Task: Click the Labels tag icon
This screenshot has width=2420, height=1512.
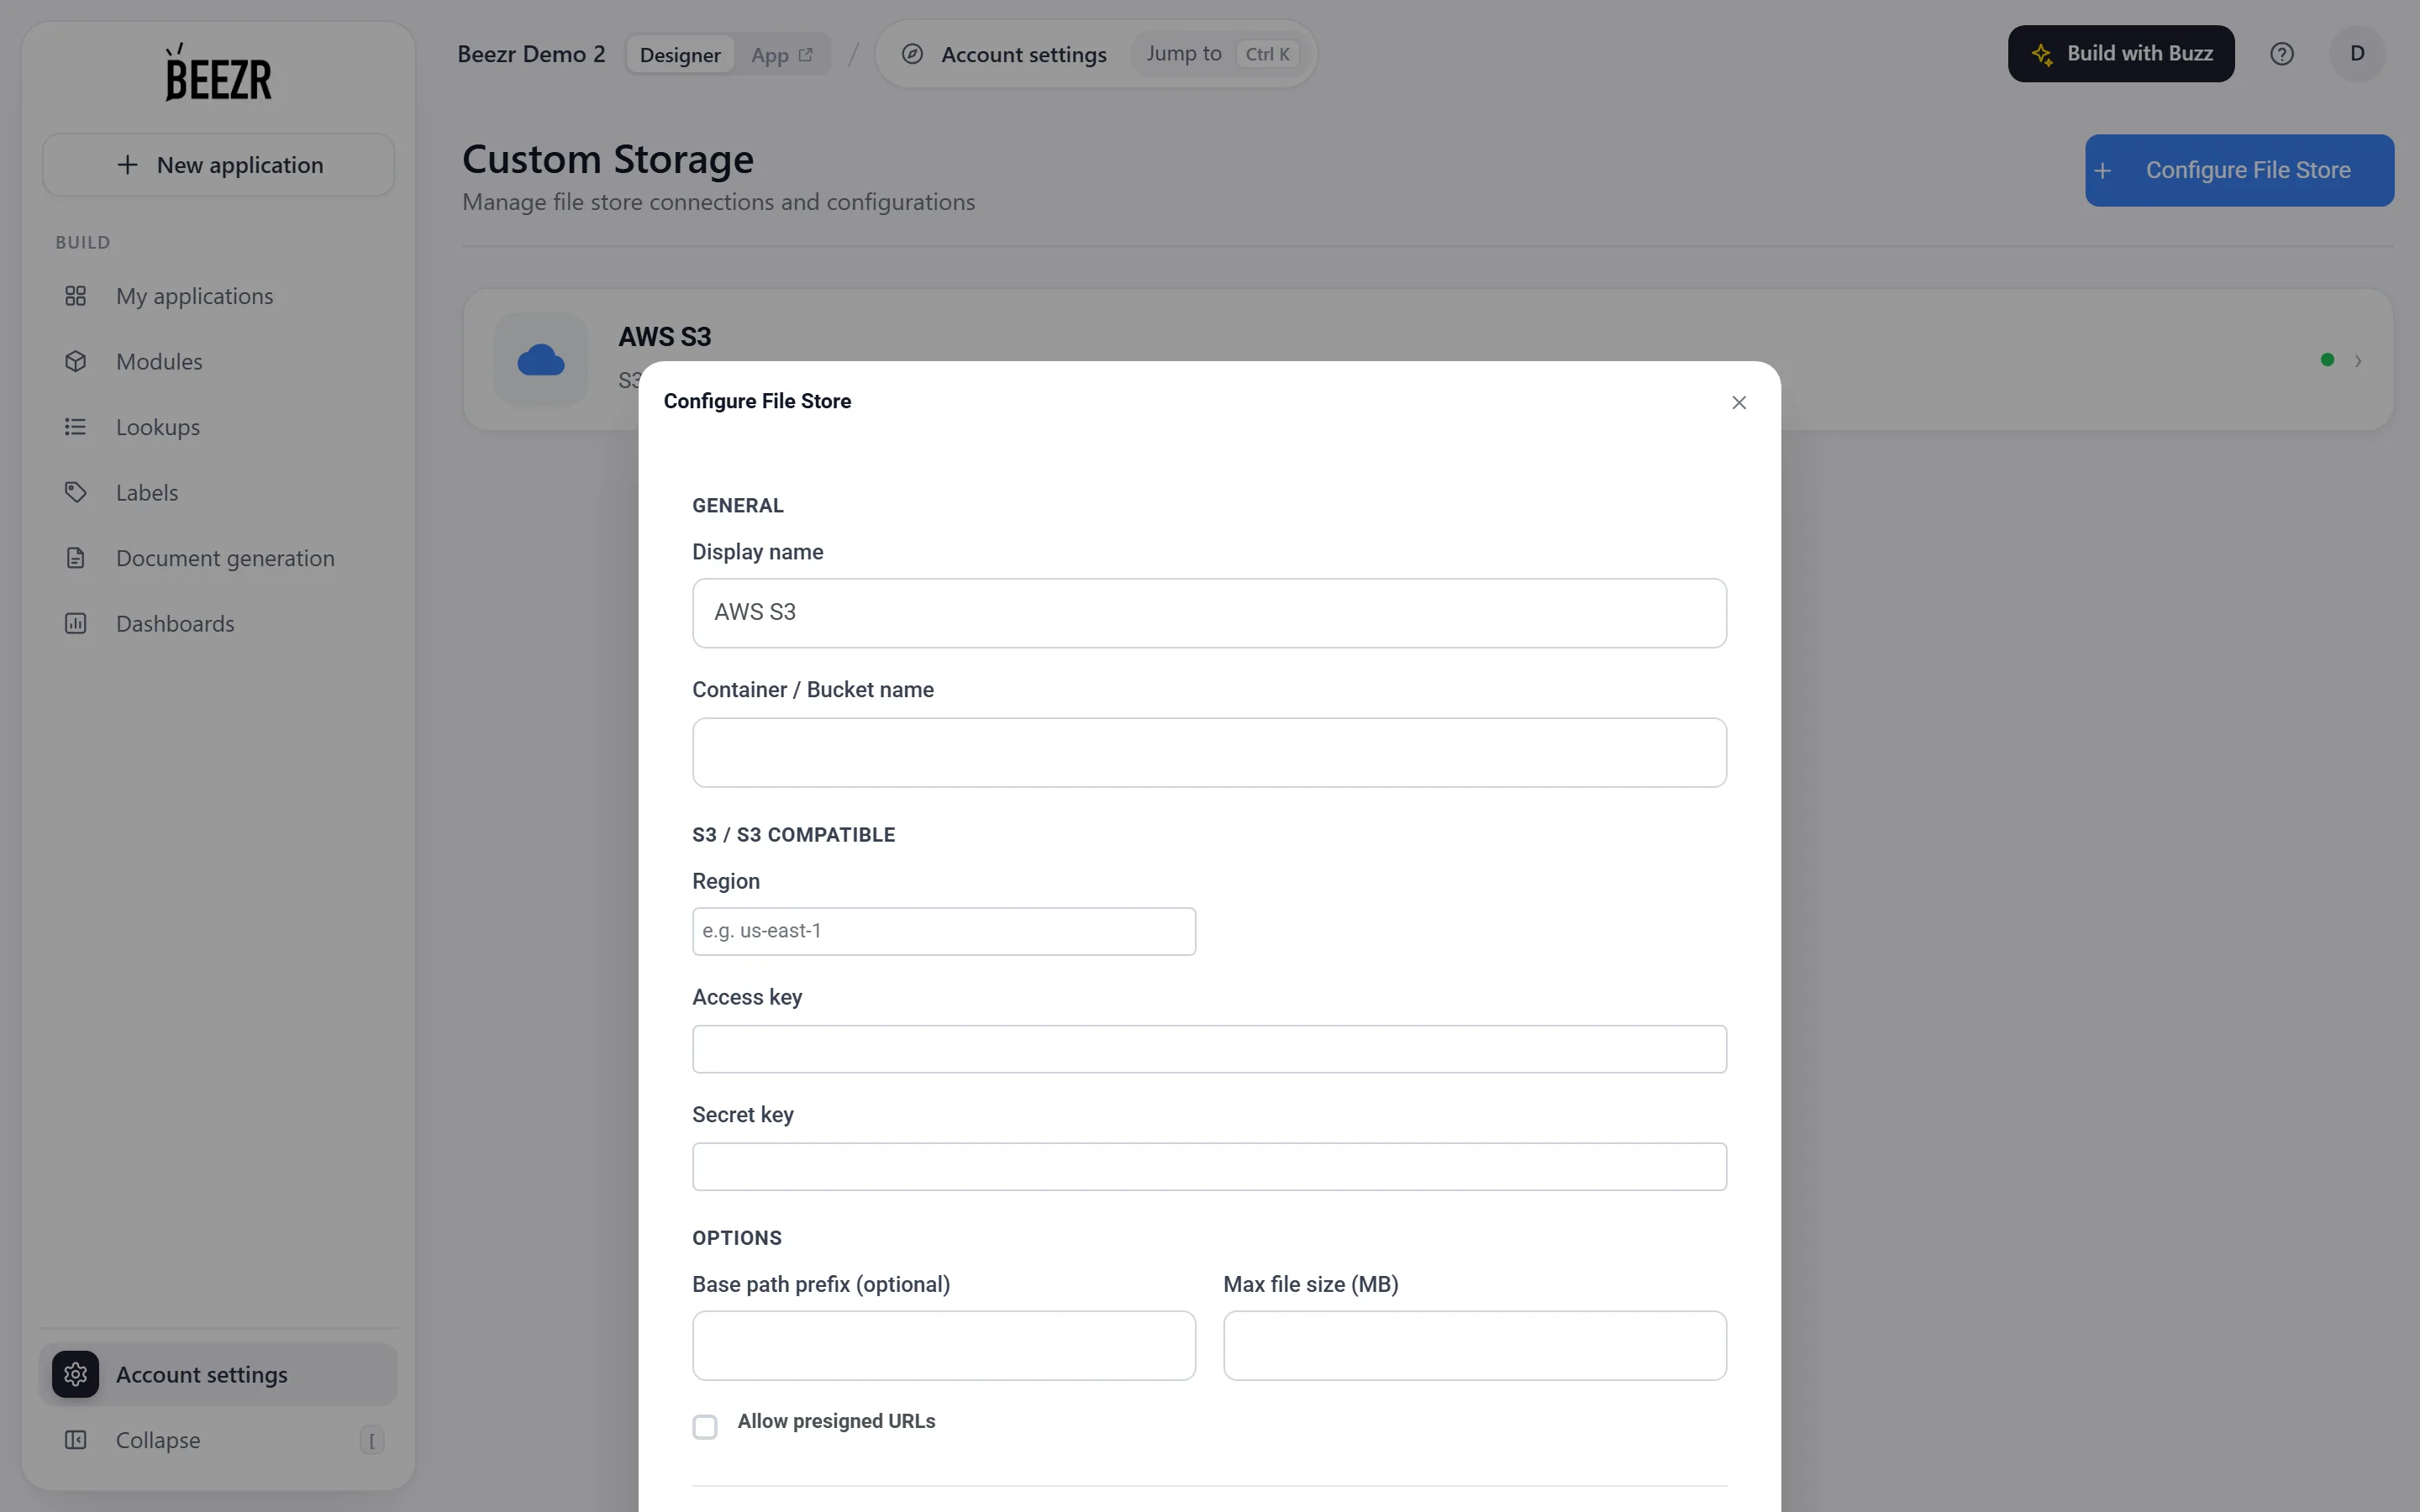Action: [76, 492]
